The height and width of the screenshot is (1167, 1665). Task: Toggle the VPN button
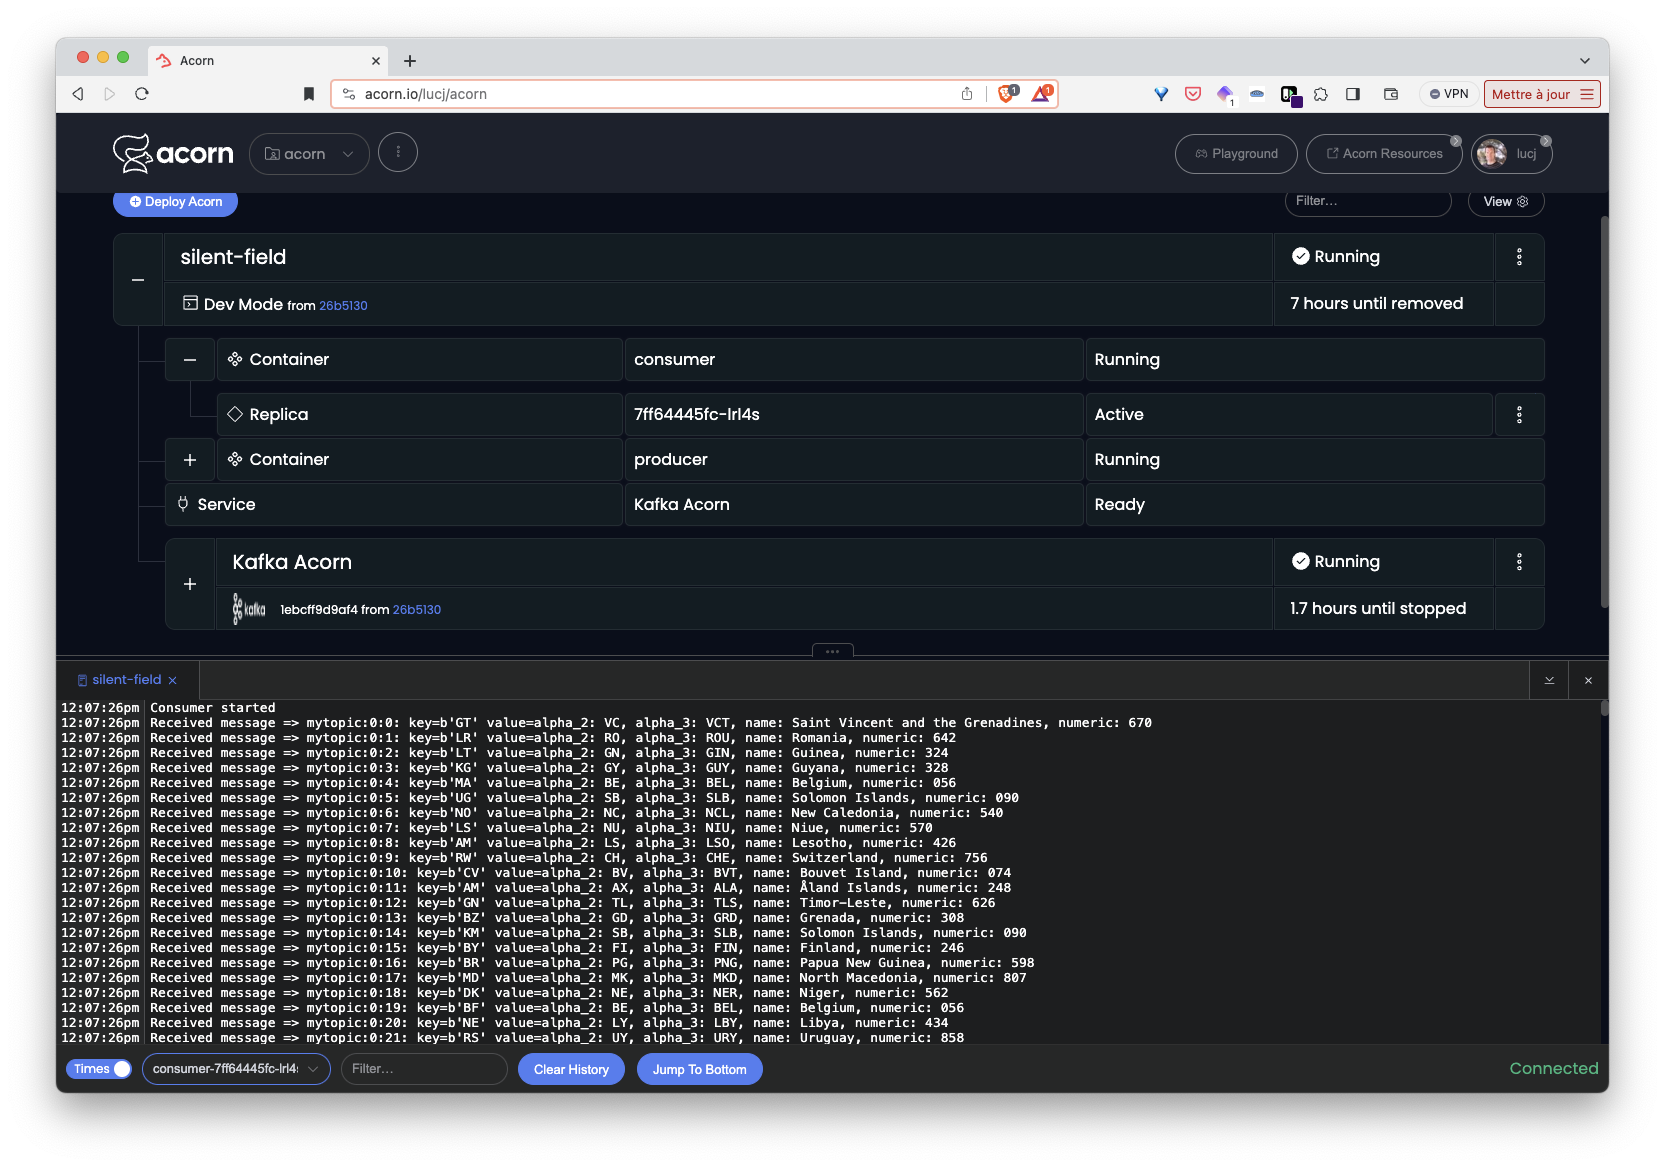click(1449, 94)
